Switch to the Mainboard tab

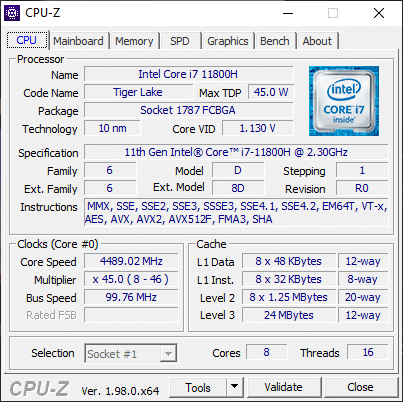(78, 41)
